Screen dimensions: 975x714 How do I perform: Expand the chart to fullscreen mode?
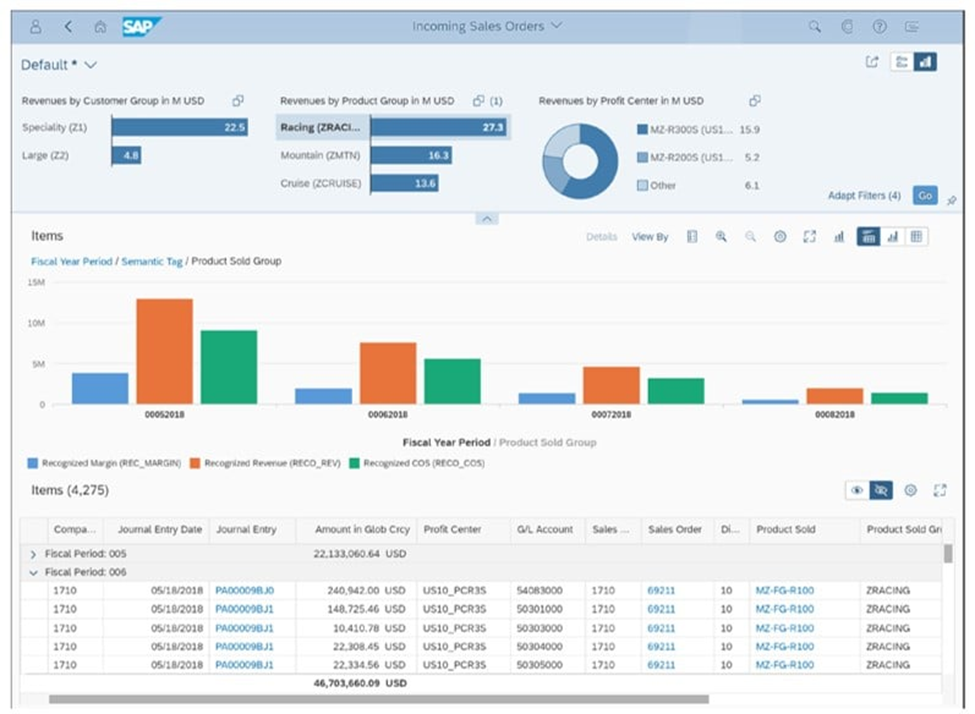[808, 237]
